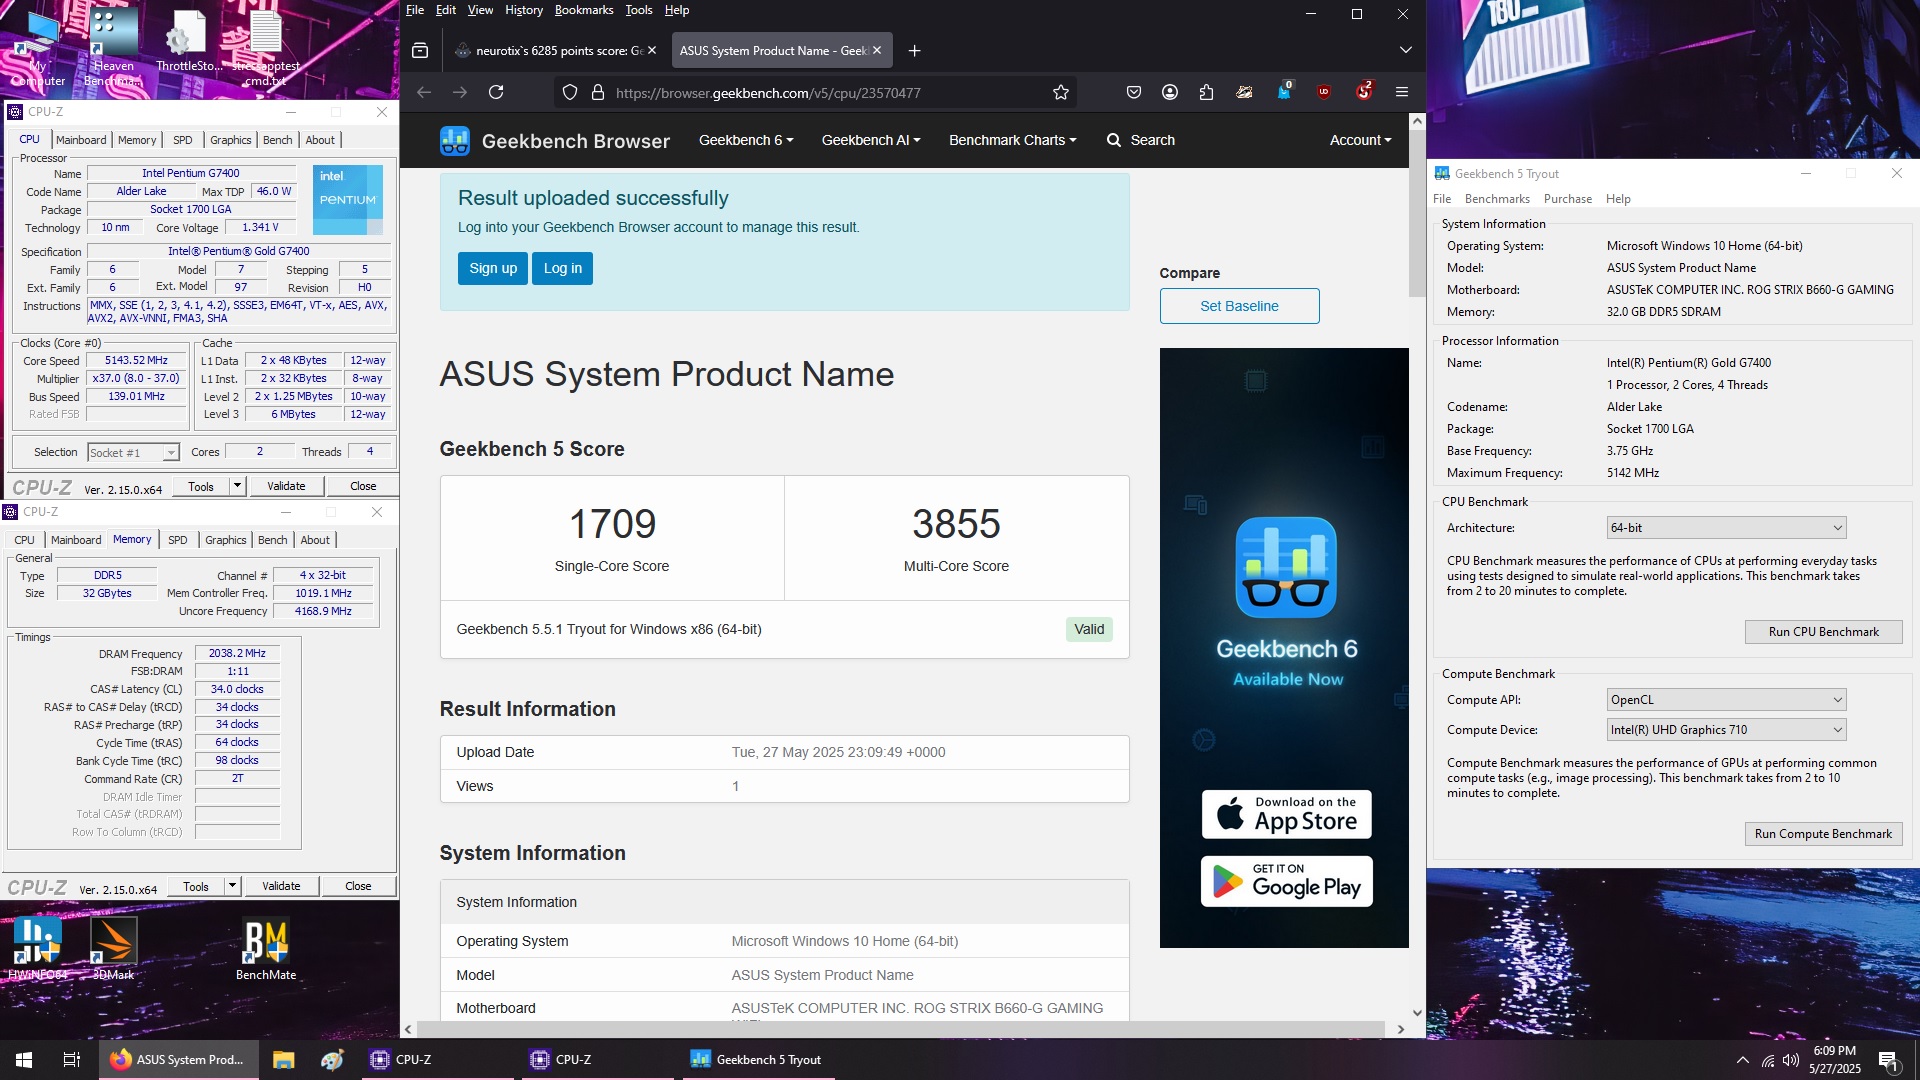Image resolution: width=1920 pixels, height=1080 pixels.
Task: Expand Benchmark Charts navigation dropdown
Action: 1012,140
